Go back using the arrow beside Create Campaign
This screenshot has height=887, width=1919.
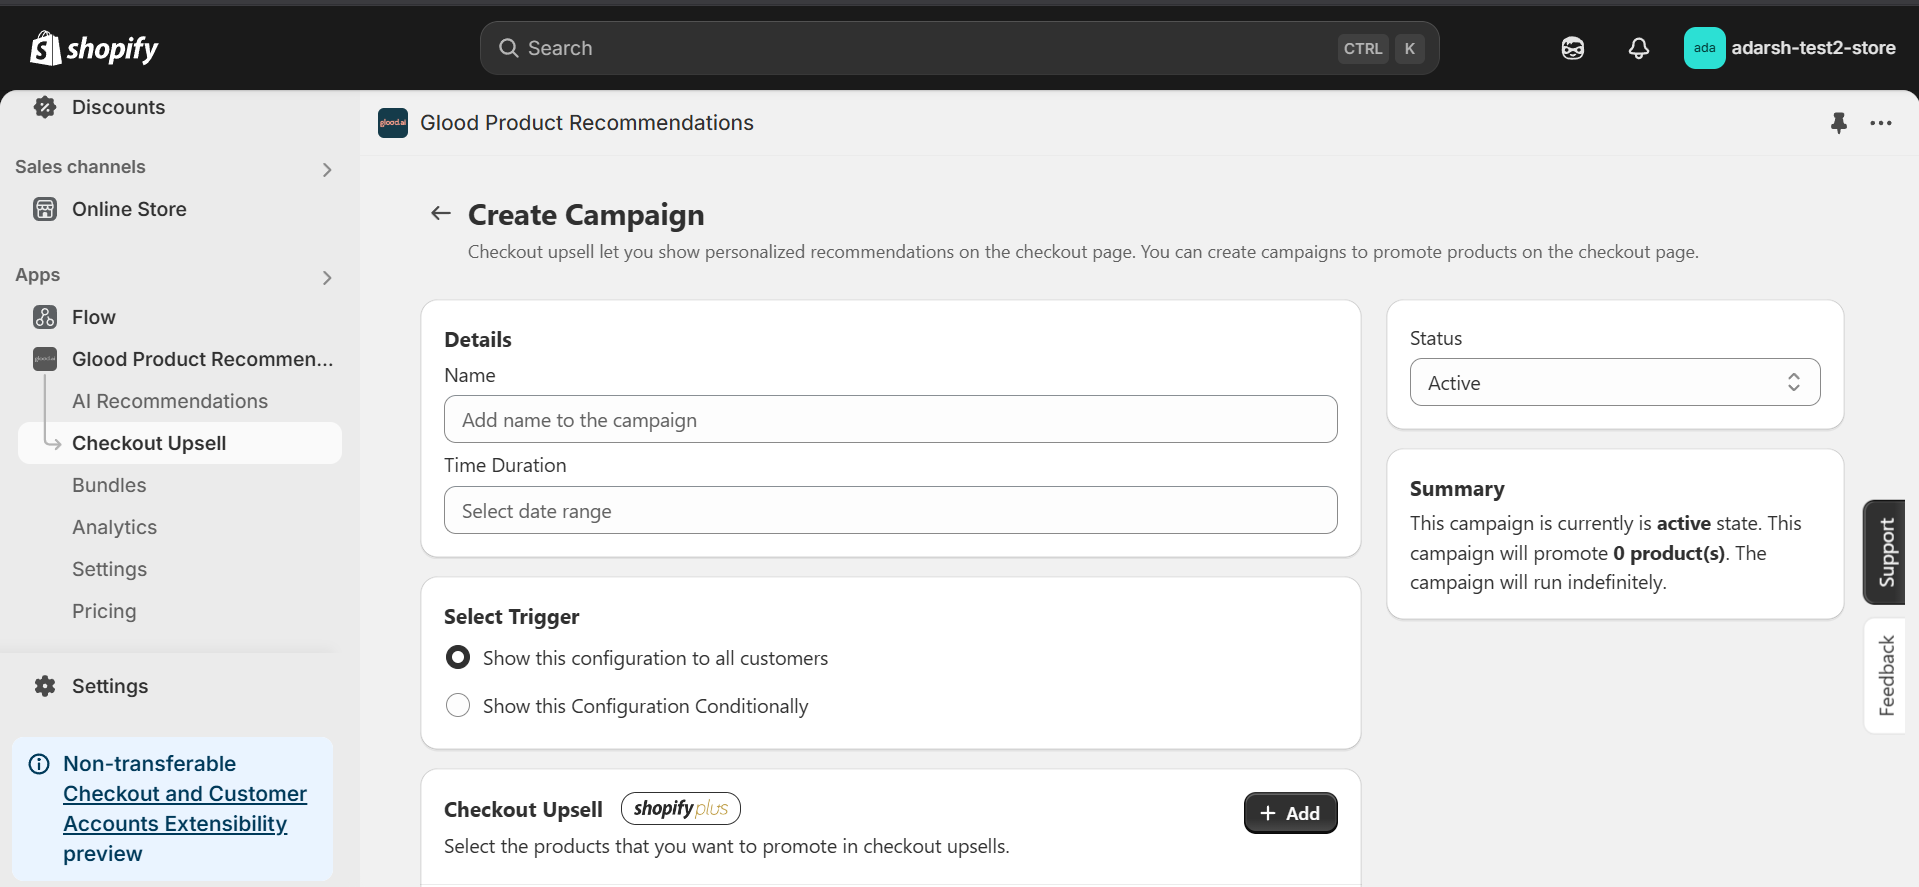(441, 213)
